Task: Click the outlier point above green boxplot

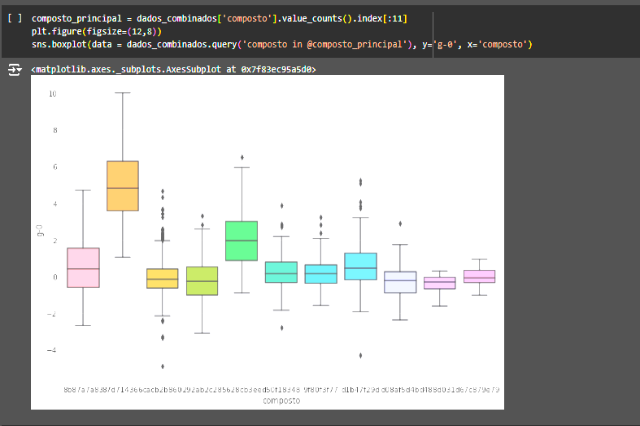Action: click(241, 157)
